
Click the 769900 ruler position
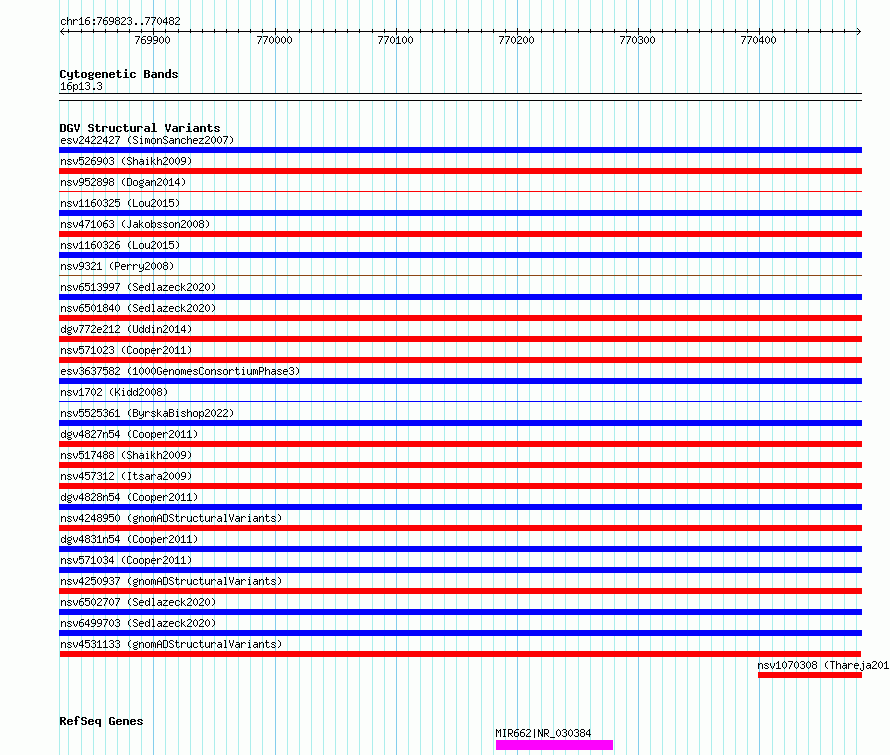152,40
